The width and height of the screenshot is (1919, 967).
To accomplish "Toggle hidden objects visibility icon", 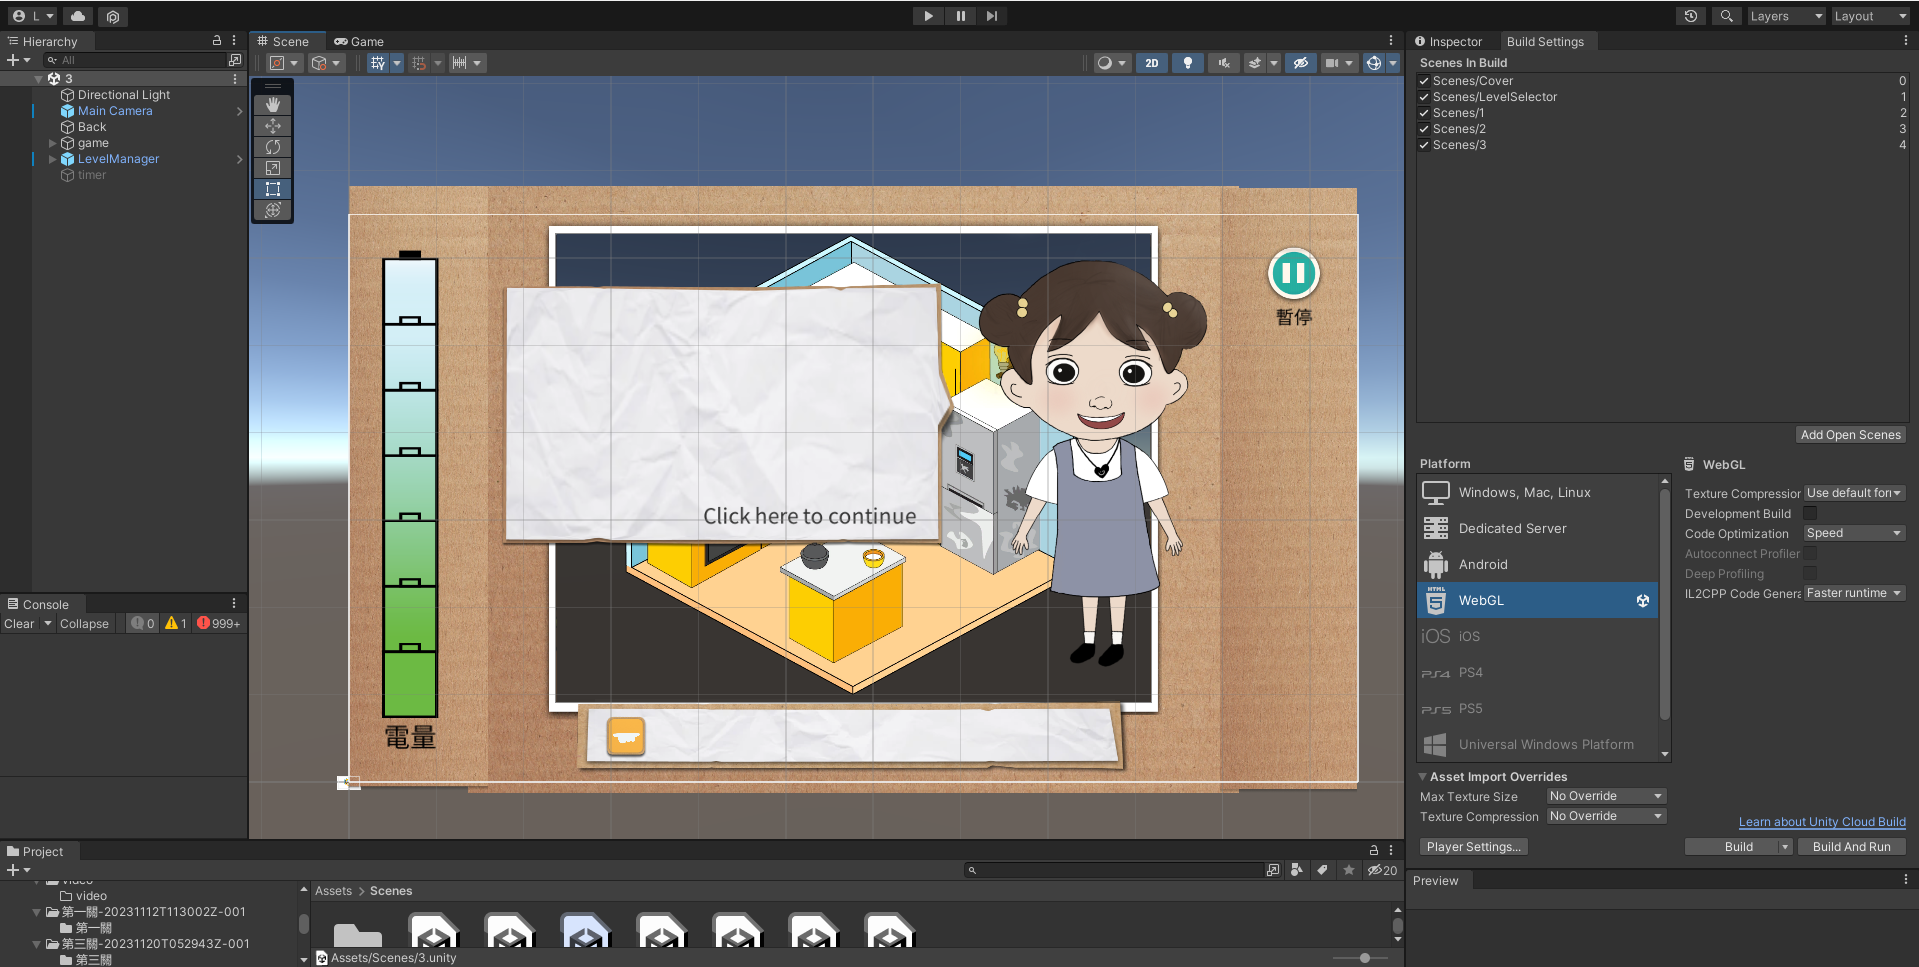I will [1300, 63].
